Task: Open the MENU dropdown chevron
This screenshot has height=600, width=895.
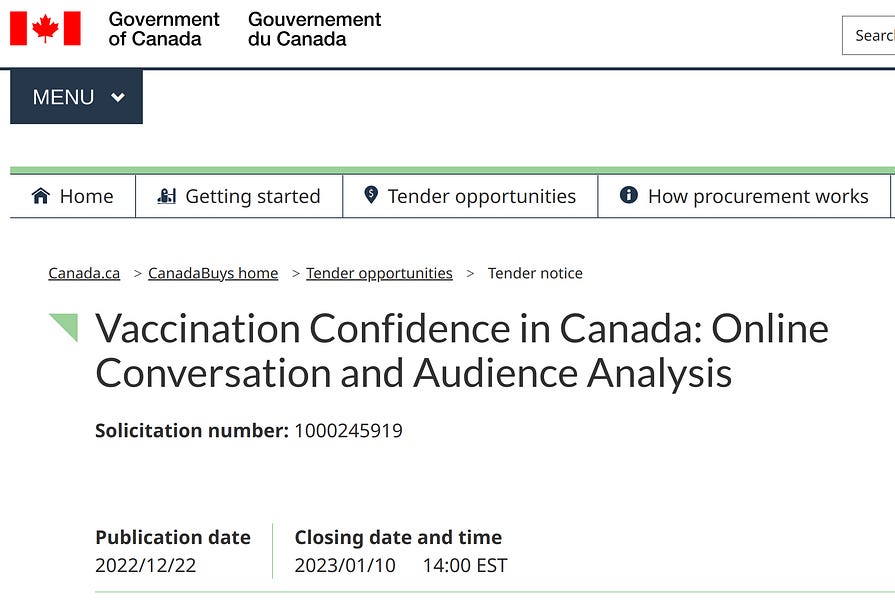Action: [x=117, y=97]
